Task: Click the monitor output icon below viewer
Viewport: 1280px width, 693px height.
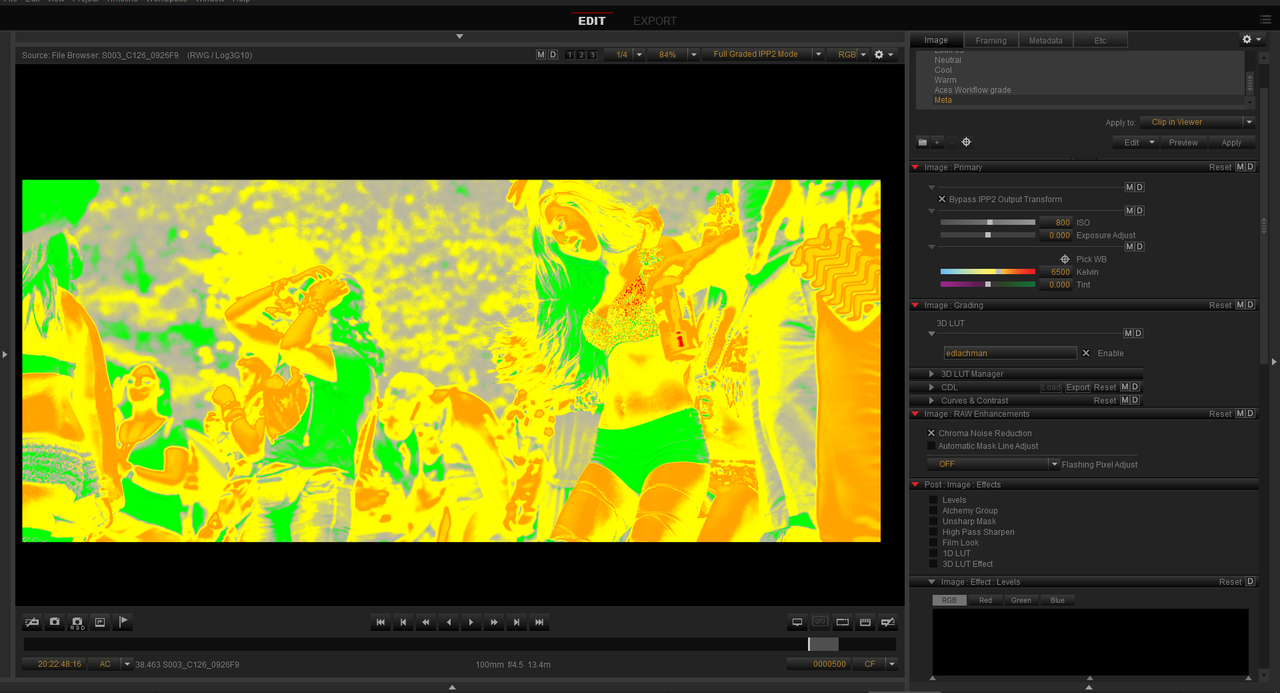Action: tap(797, 622)
